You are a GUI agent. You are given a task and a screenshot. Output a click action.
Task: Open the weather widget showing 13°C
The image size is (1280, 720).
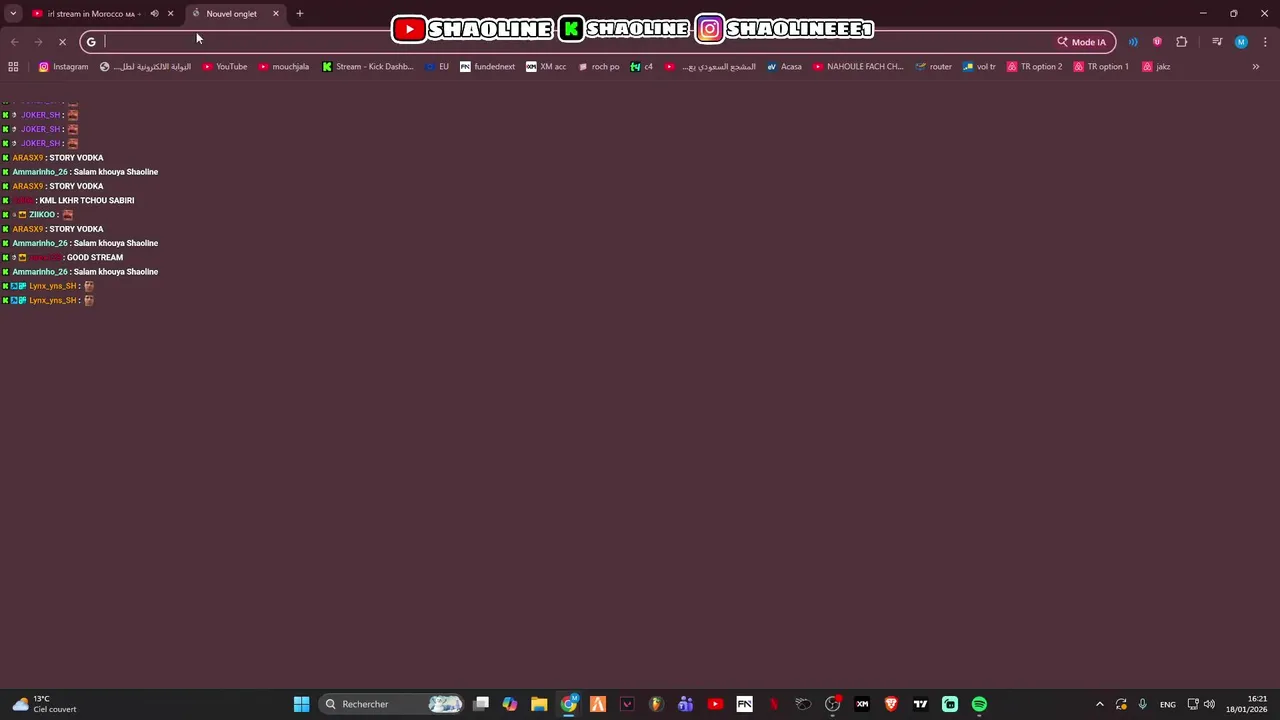pos(42,704)
